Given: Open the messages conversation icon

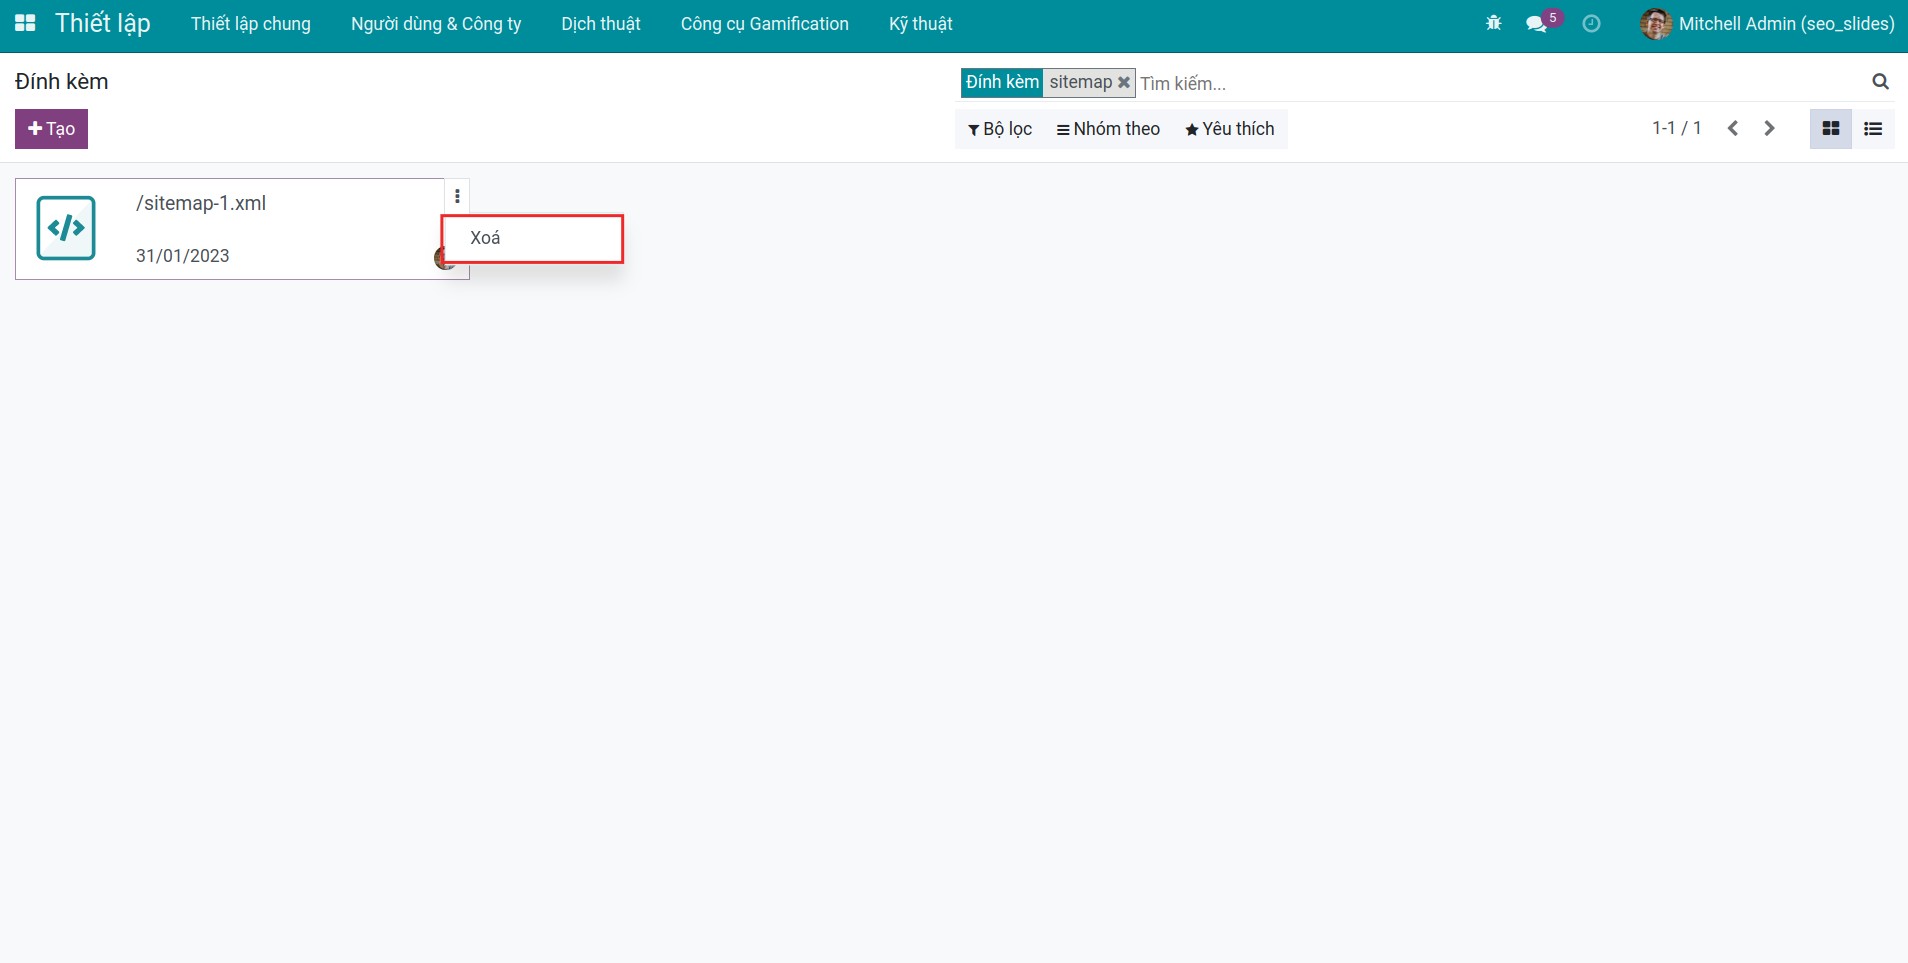Looking at the screenshot, I should pyautogui.click(x=1536, y=24).
